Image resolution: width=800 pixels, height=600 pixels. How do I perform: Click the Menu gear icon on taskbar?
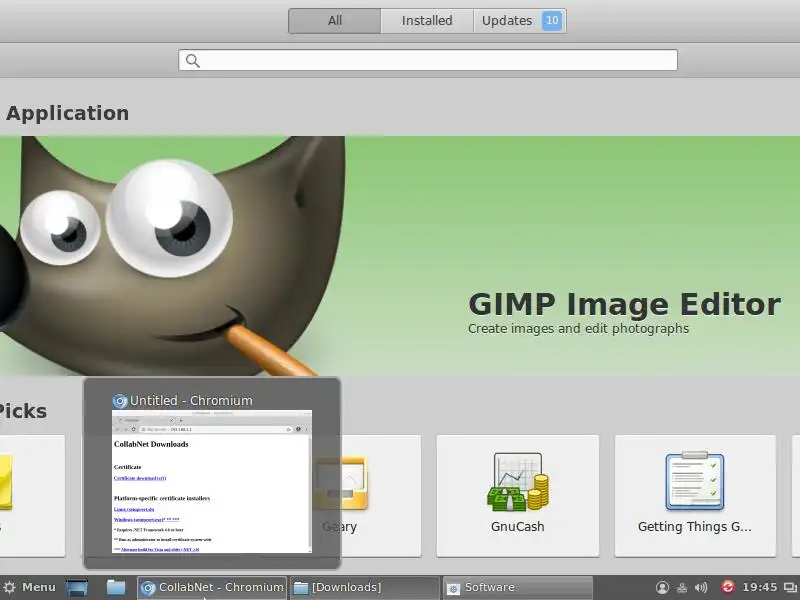[x=9, y=588]
